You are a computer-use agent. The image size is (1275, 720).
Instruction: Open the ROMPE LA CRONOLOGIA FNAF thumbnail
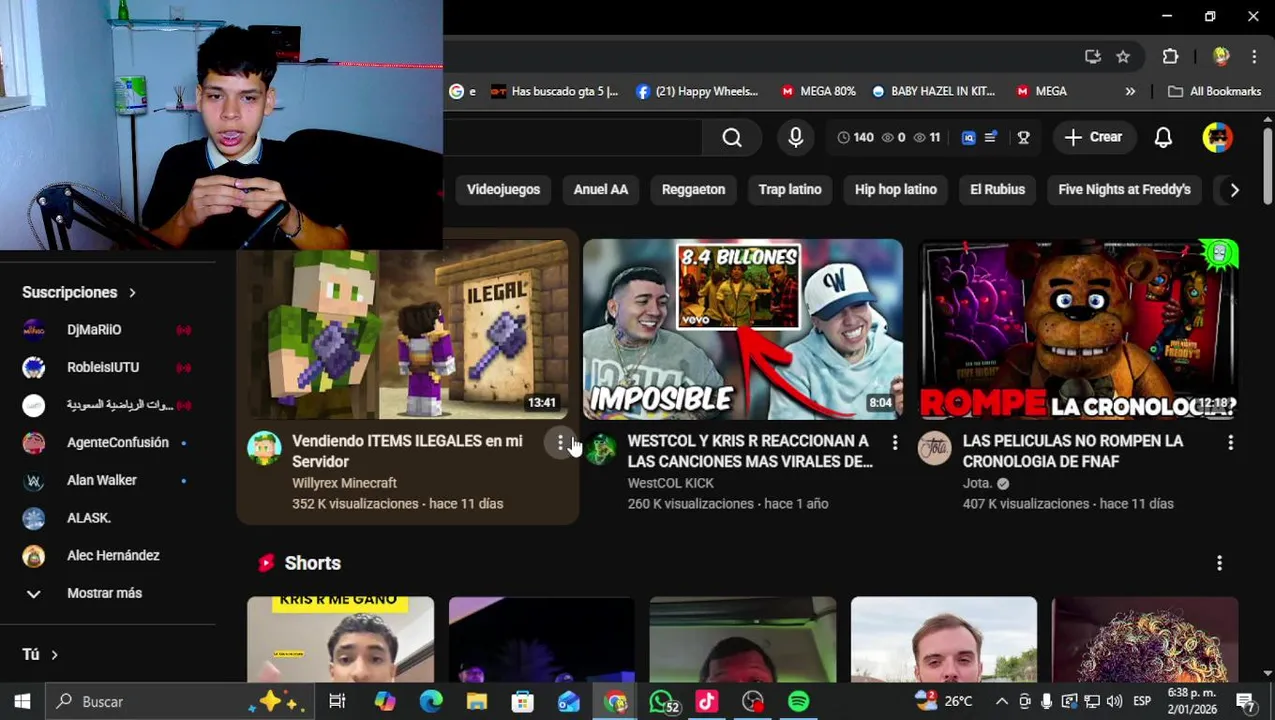tap(1078, 329)
